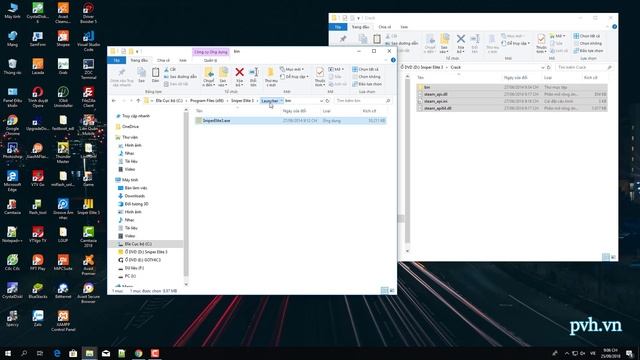The image size is (640, 360).
Task: Switch to Xem tab in Crack window
Action: (404, 27)
